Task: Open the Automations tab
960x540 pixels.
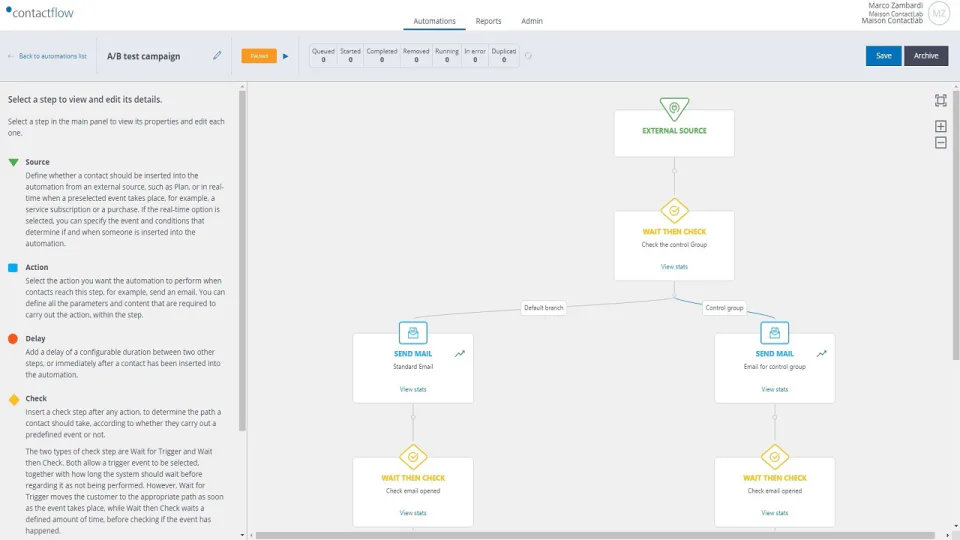Action: point(434,21)
